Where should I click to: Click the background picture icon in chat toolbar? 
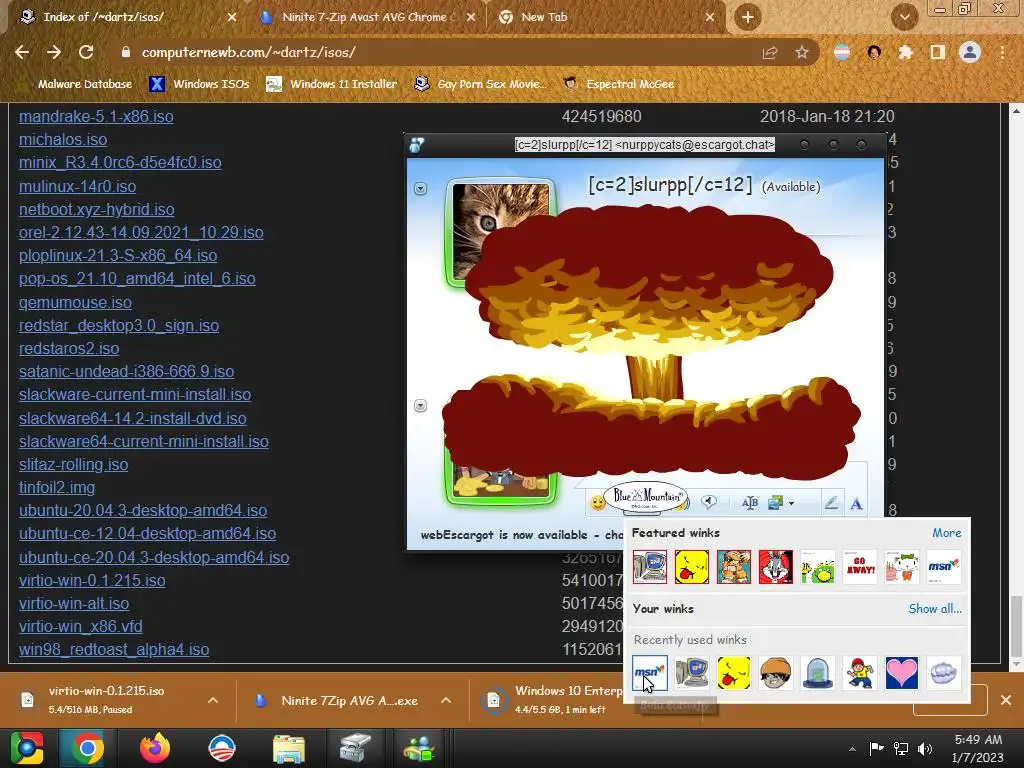[775, 502]
